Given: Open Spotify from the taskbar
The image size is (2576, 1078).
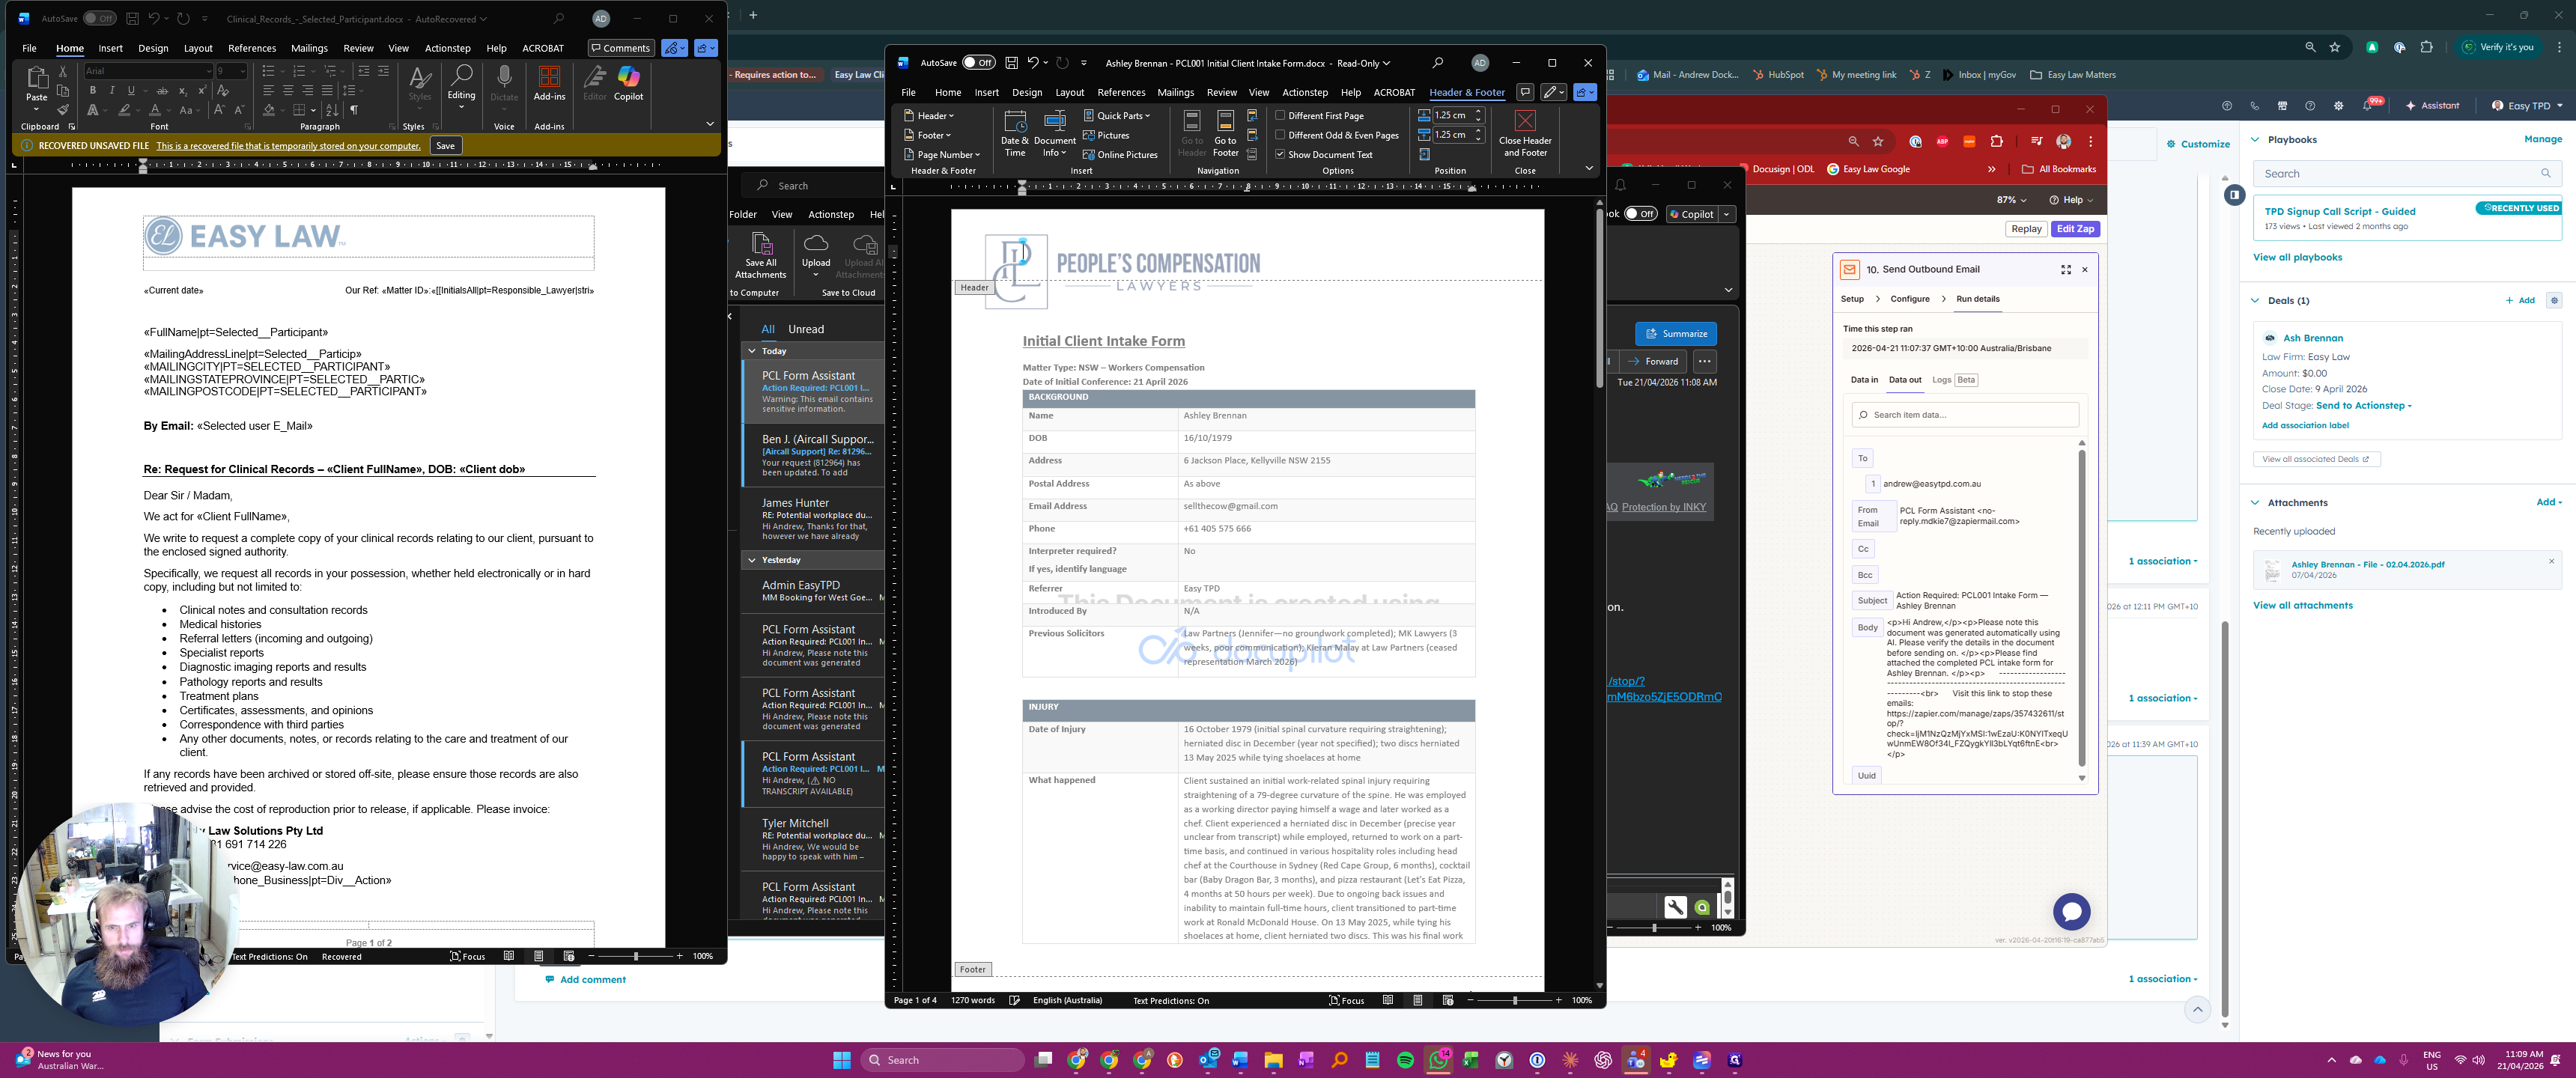Looking at the screenshot, I should tap(1405, 1060).
